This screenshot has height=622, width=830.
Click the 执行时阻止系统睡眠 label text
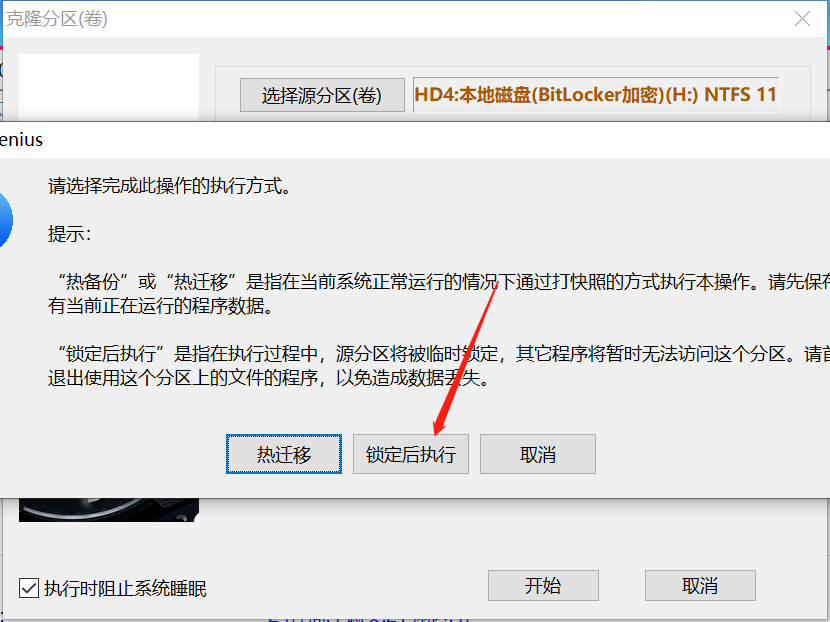(x=125, y=588)
